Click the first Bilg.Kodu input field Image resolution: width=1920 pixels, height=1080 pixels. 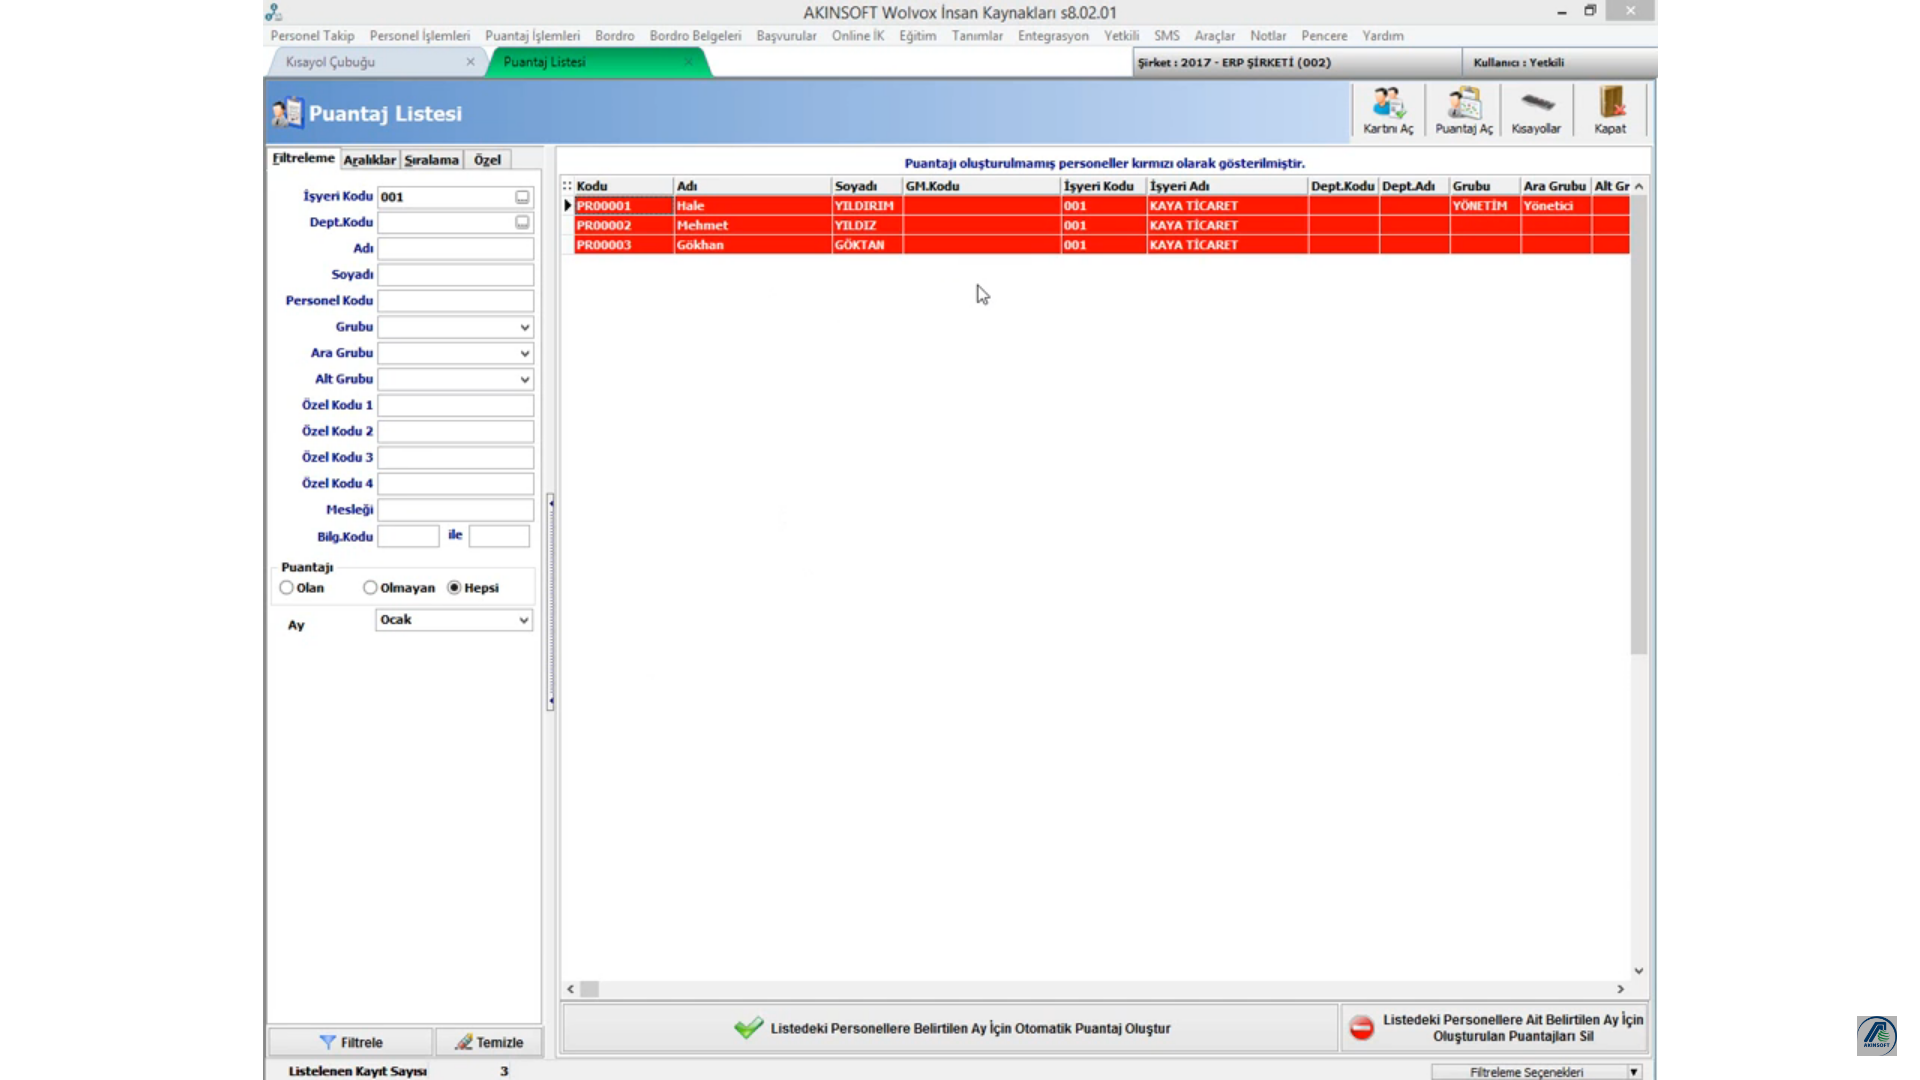click(408, 537)
